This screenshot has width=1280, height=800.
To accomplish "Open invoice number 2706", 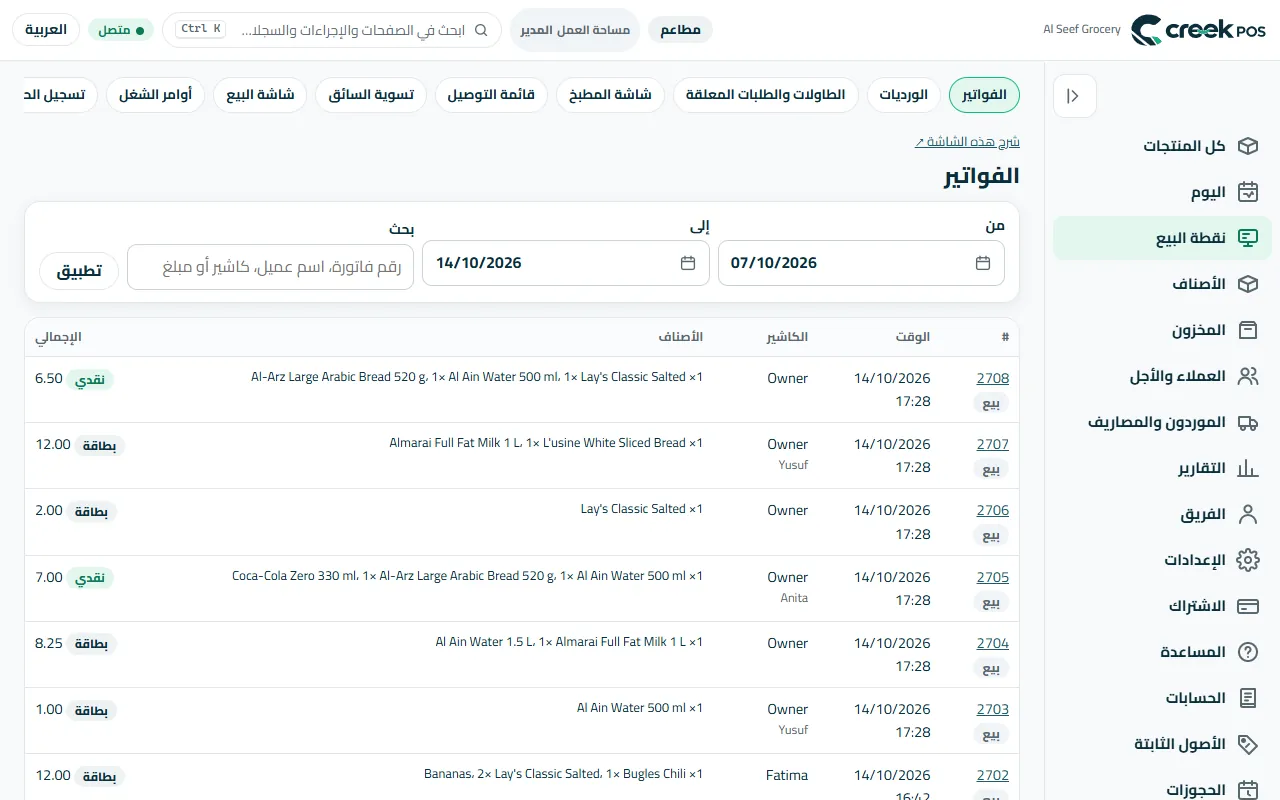I will pos(992,511).
